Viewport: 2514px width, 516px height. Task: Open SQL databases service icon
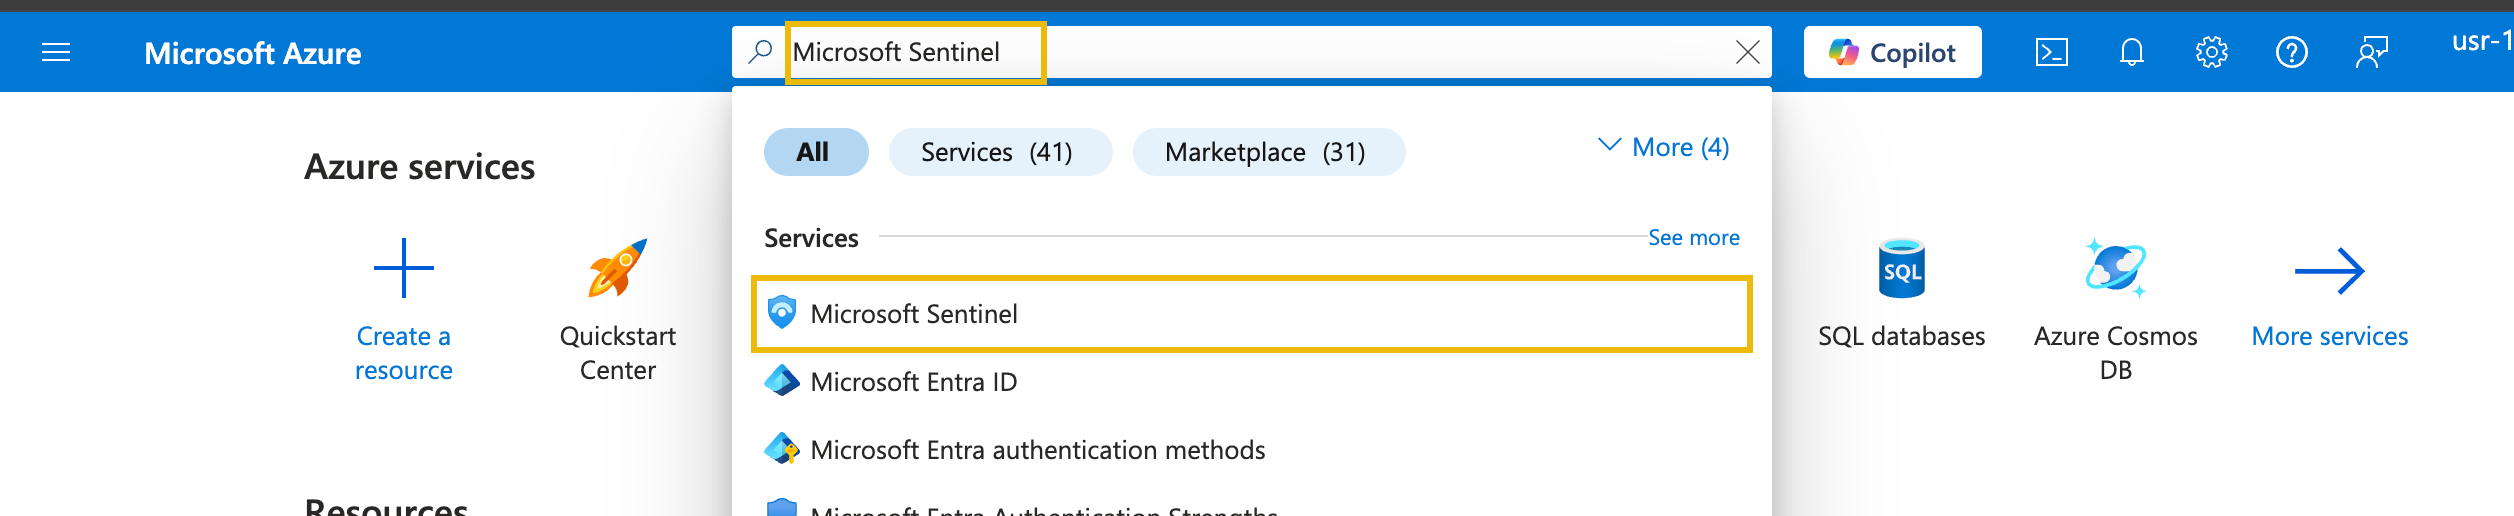tap(1901, 268)
